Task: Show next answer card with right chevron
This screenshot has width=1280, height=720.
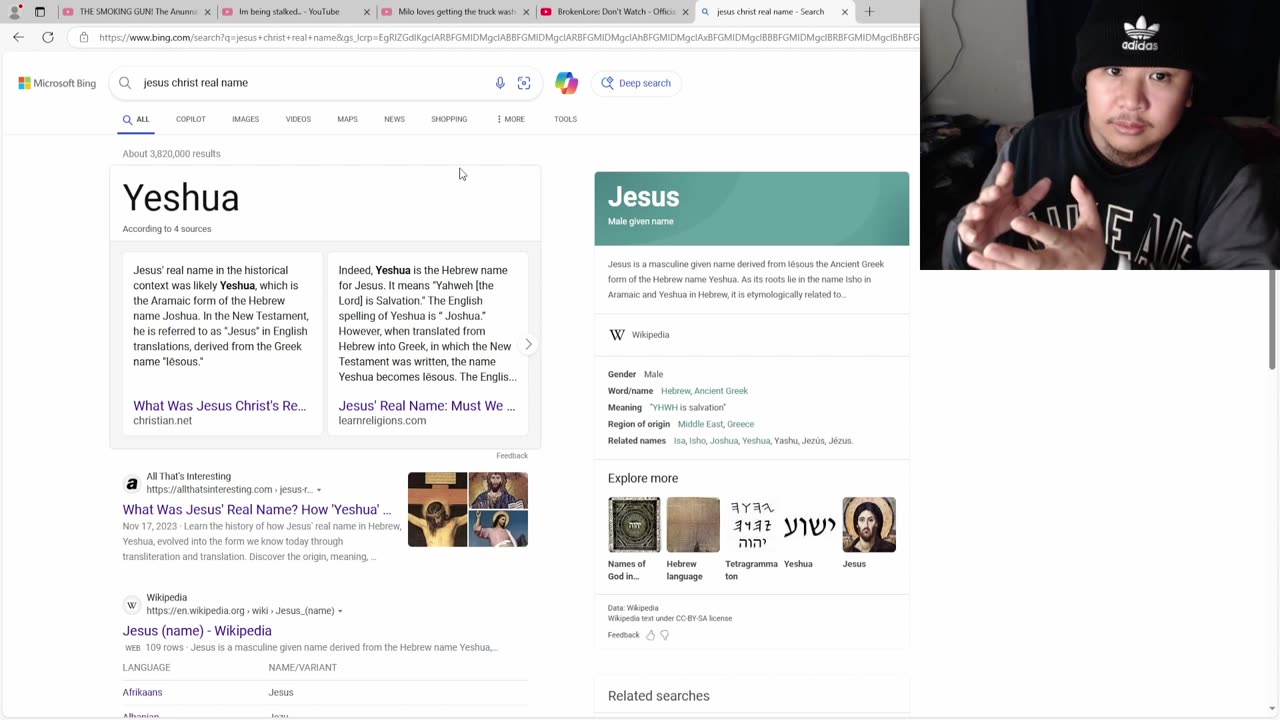Action: [528, 344]
